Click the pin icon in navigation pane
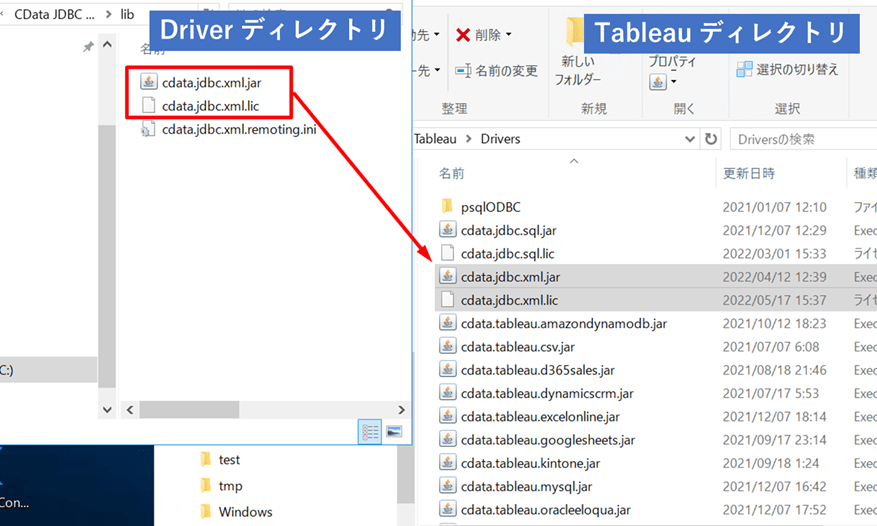Viewport: 877px width, 526px height. click(x=88, y=47)
